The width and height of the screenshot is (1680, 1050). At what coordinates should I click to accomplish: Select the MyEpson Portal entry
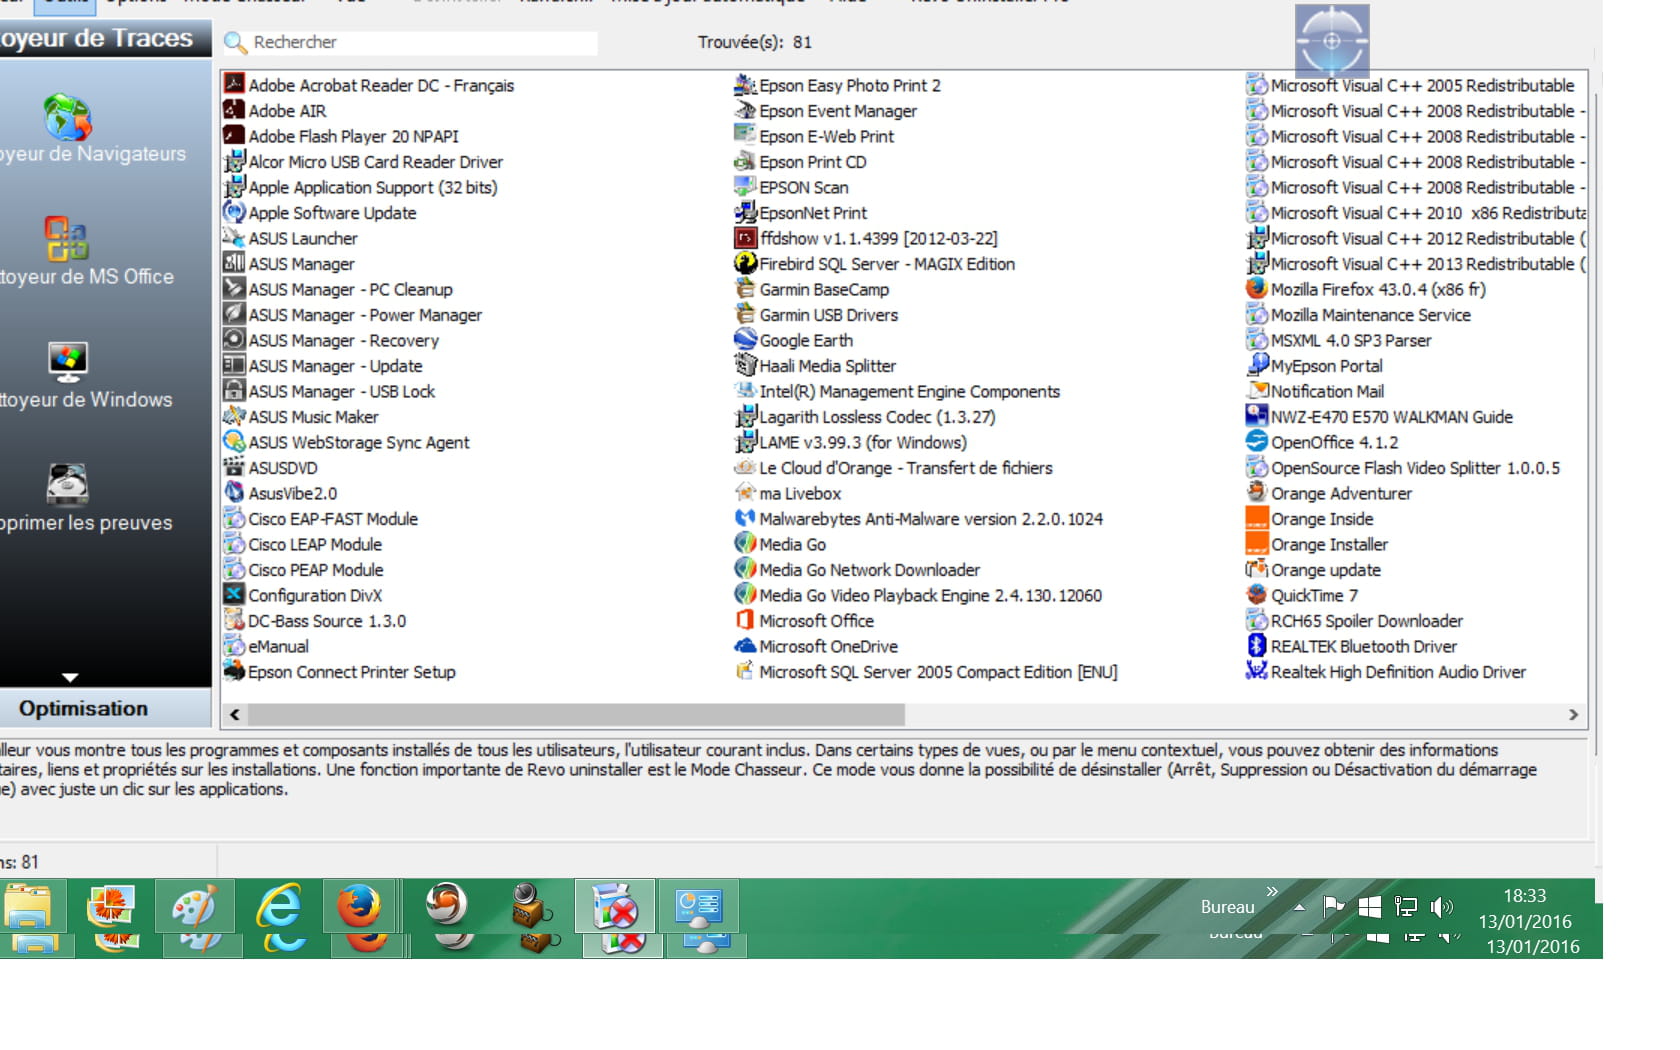[x=1326, y=365]
